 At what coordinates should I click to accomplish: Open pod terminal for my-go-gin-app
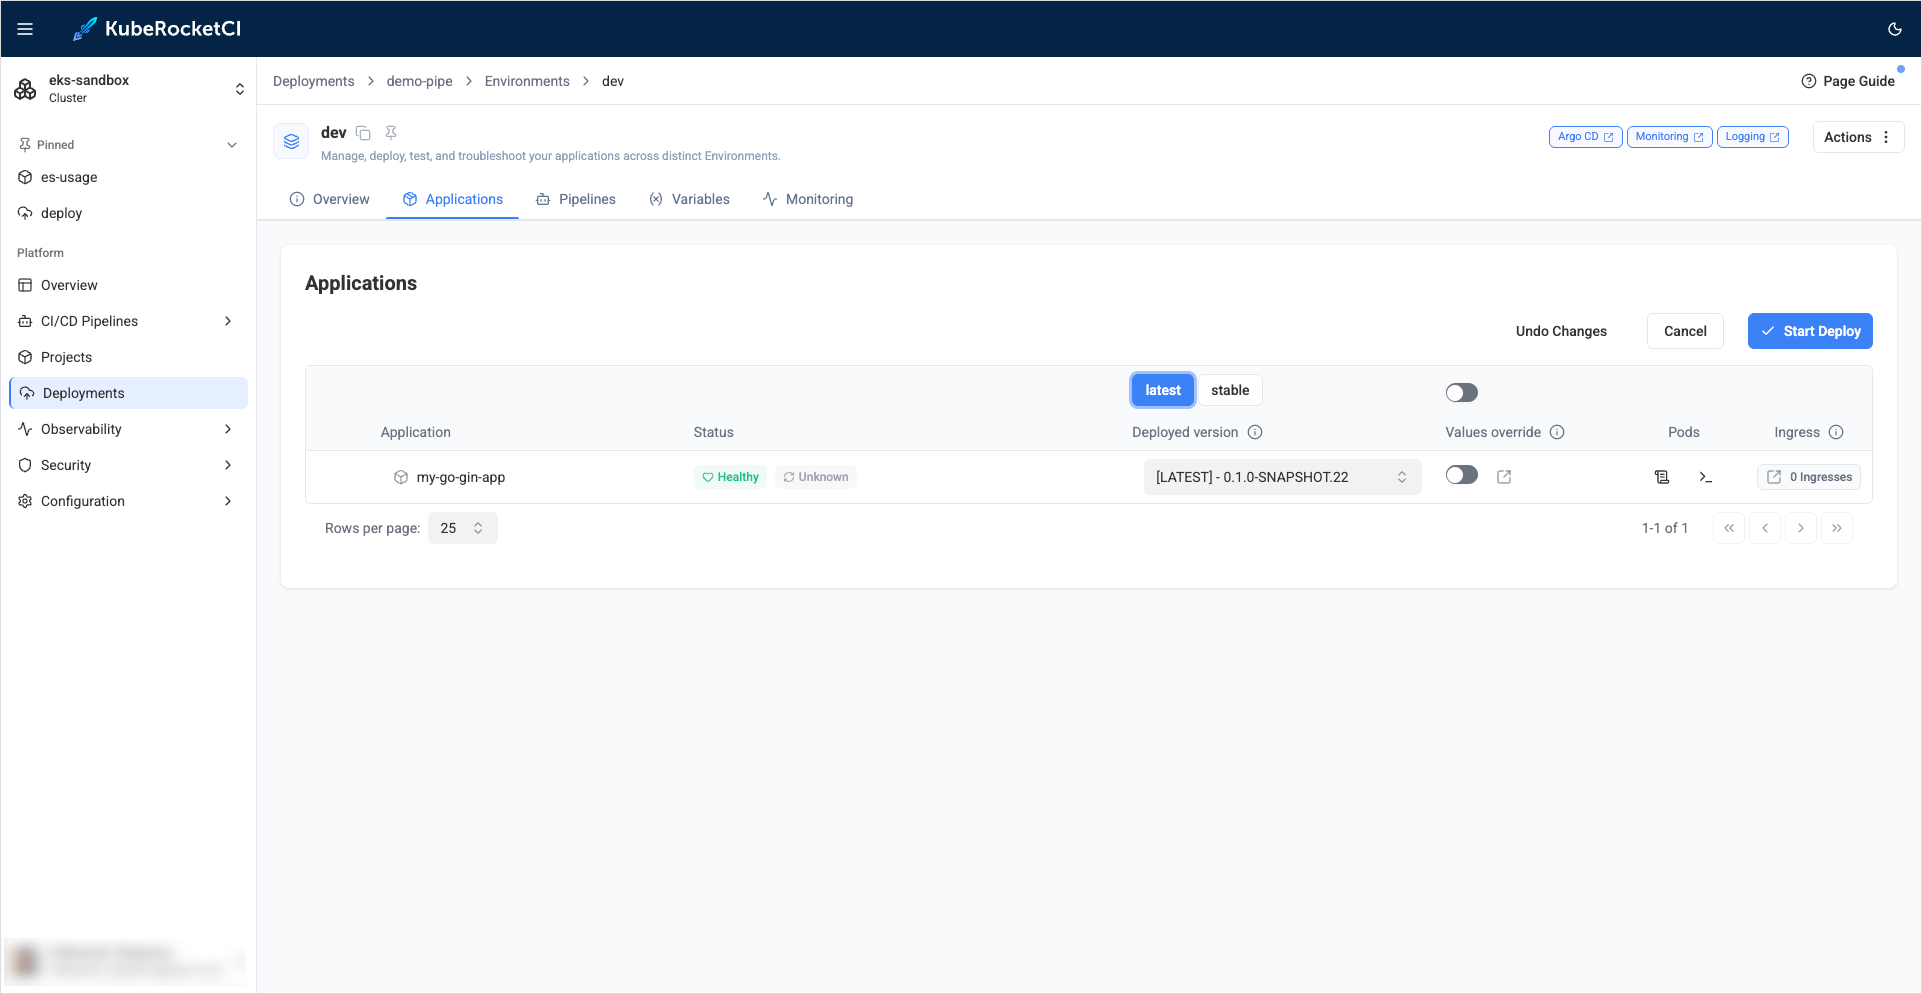pos(1705,477)
